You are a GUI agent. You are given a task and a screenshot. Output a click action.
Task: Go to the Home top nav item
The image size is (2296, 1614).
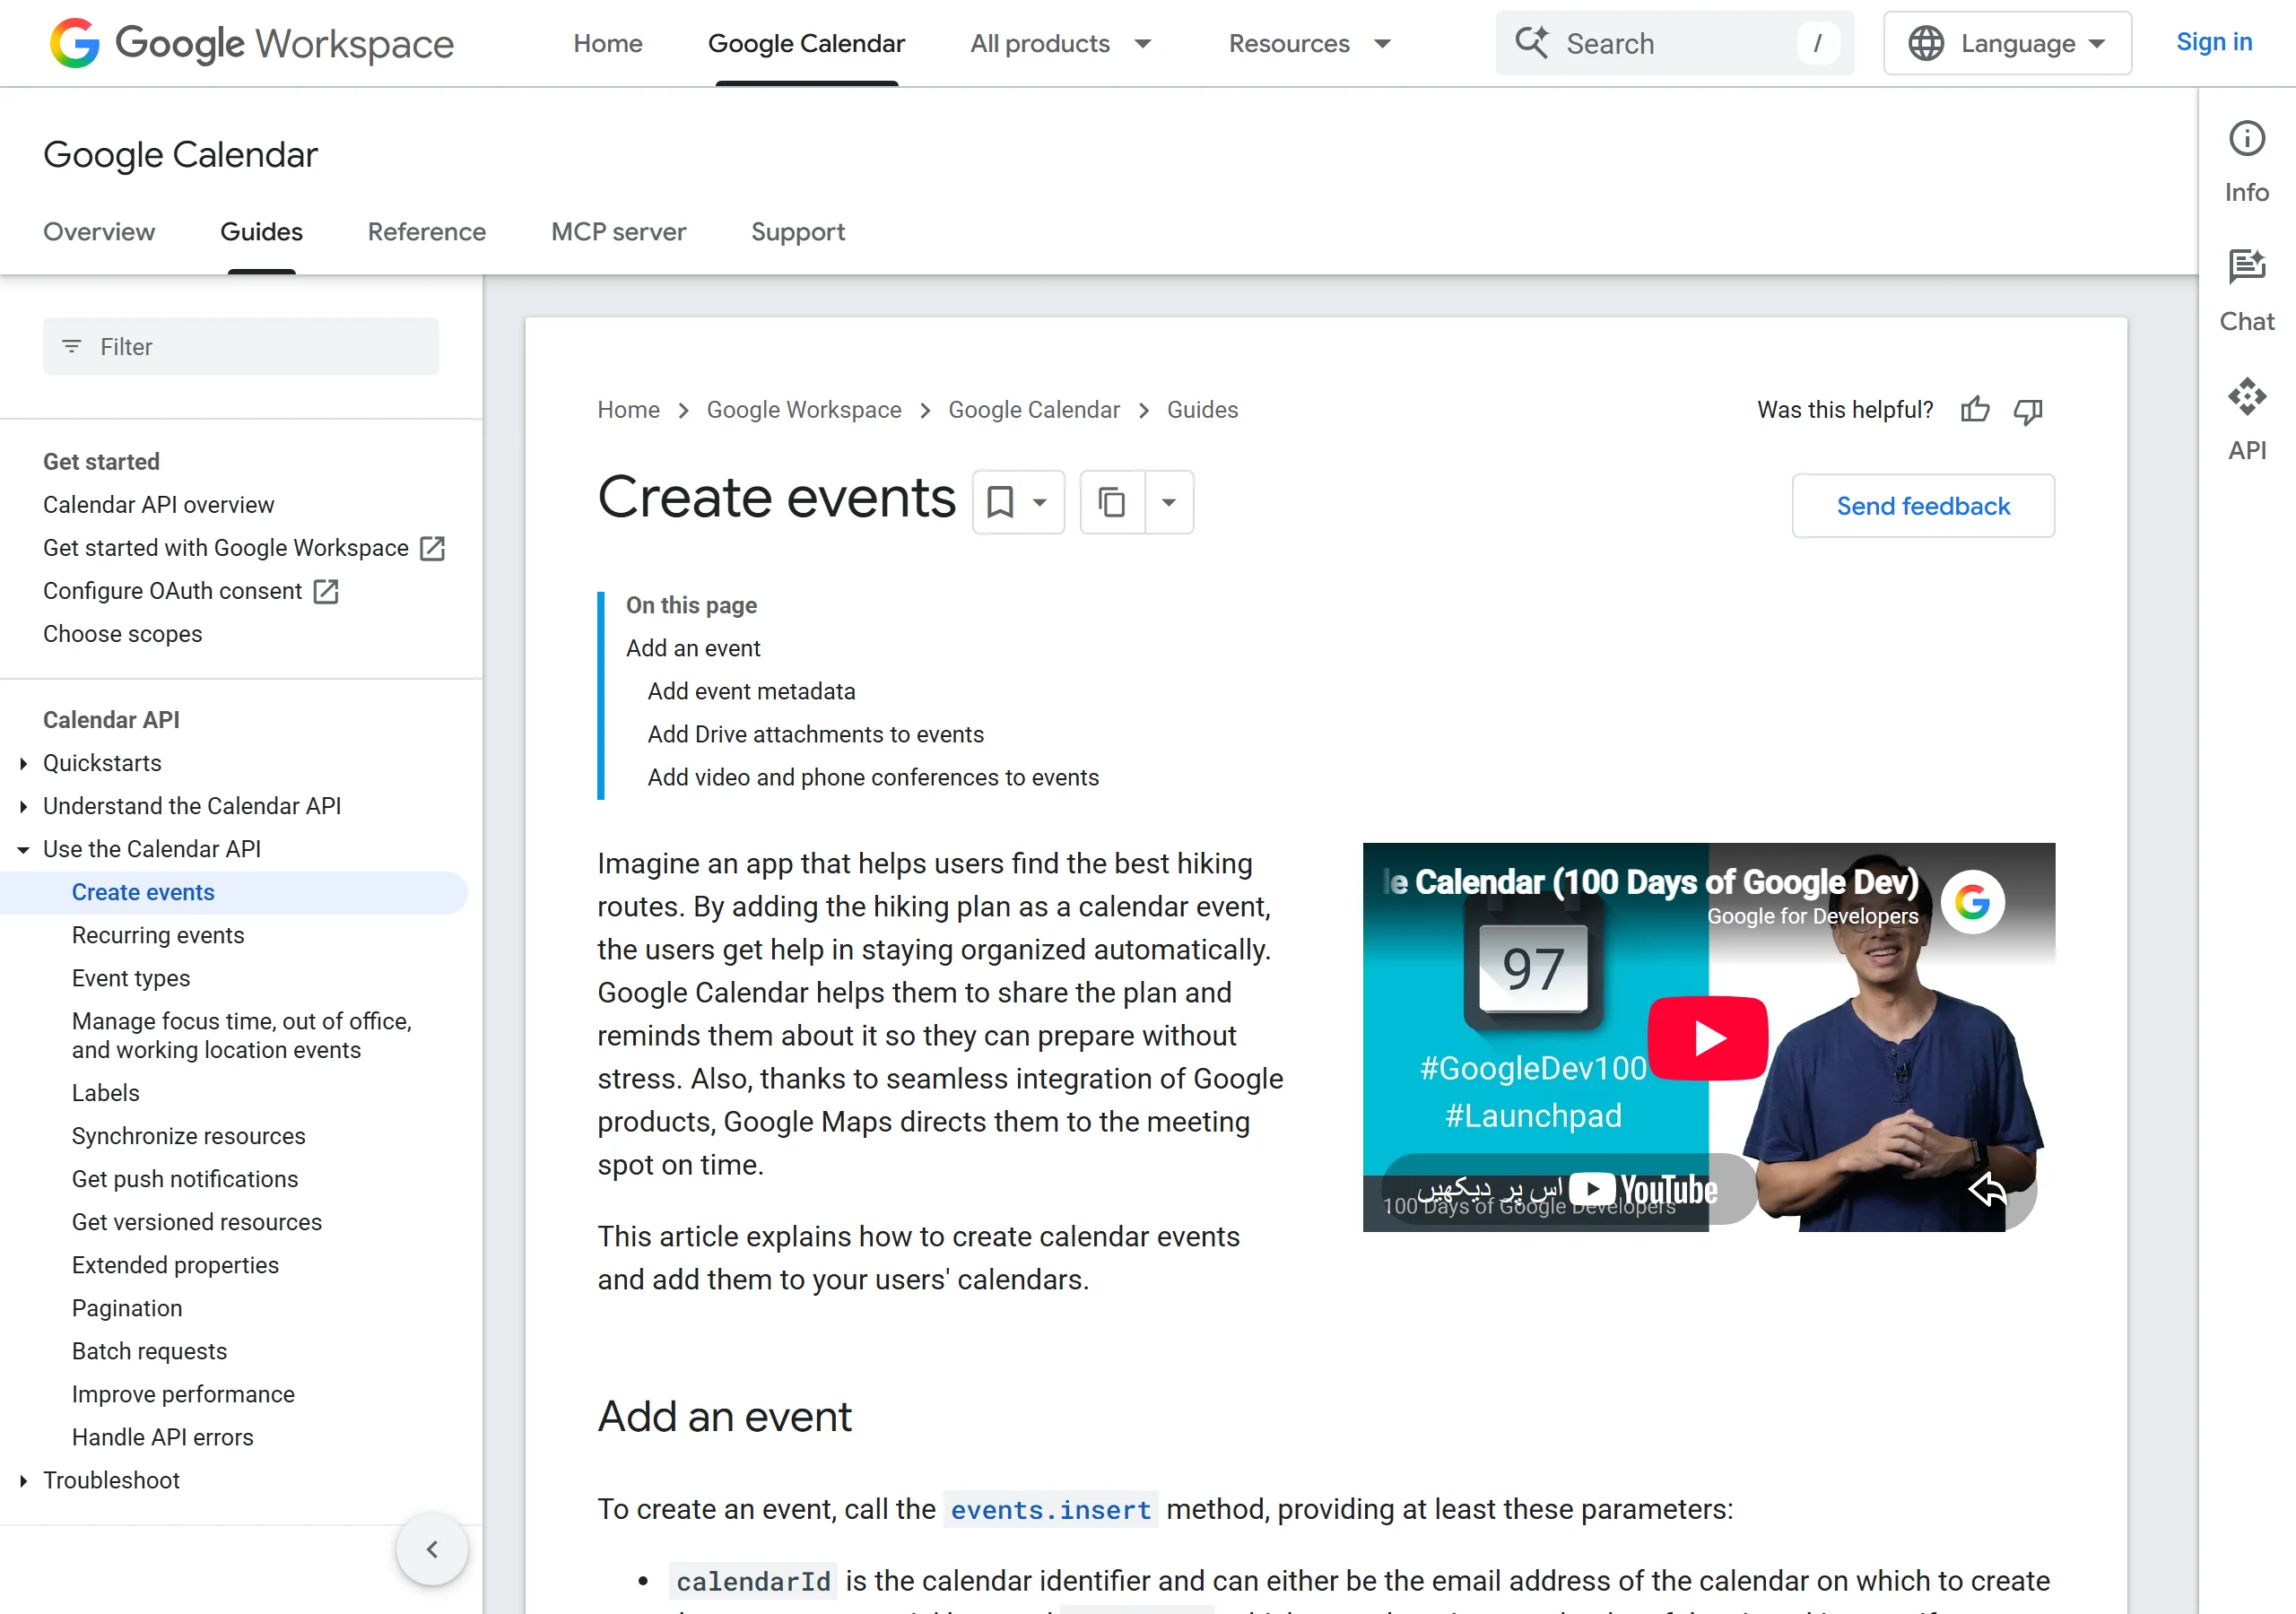coord(608,43)
